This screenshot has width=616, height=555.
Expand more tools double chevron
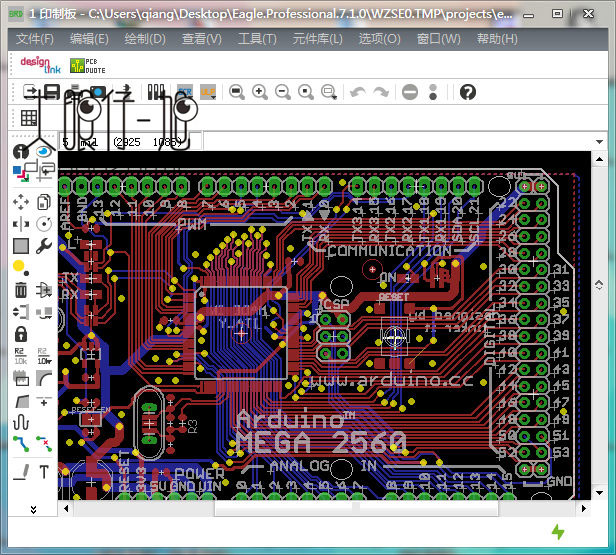33,509
